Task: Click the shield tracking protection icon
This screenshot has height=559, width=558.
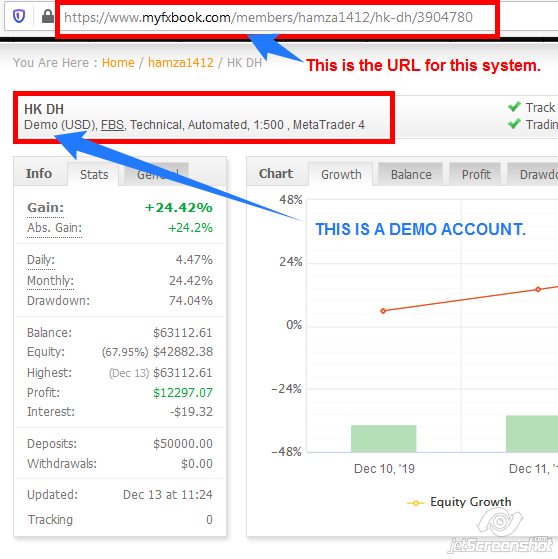Action: coord(19,16)
